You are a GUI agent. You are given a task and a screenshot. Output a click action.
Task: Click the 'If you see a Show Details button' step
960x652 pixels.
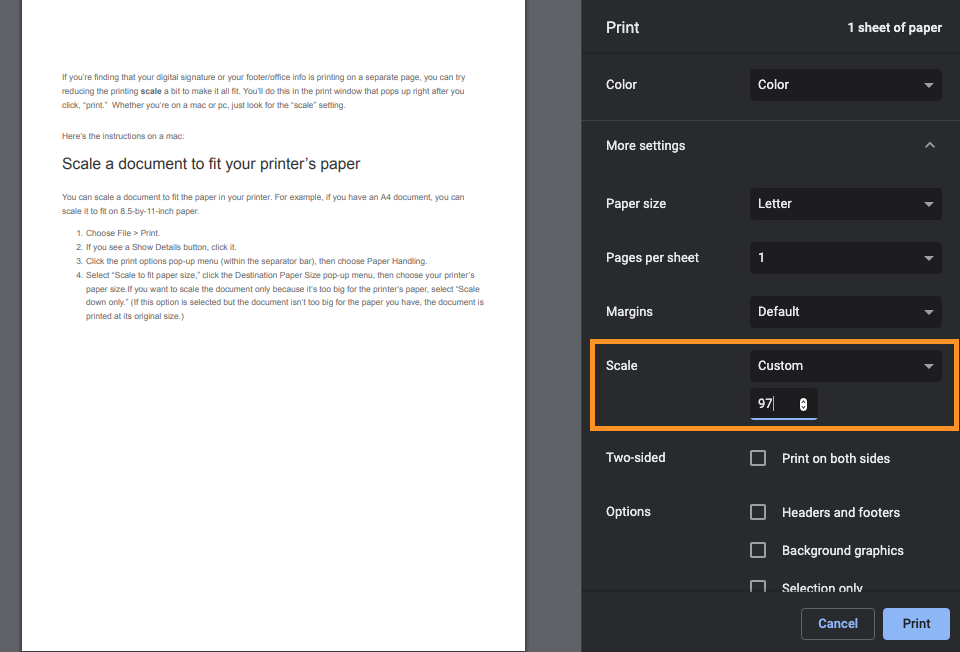[x=161, y=247]
